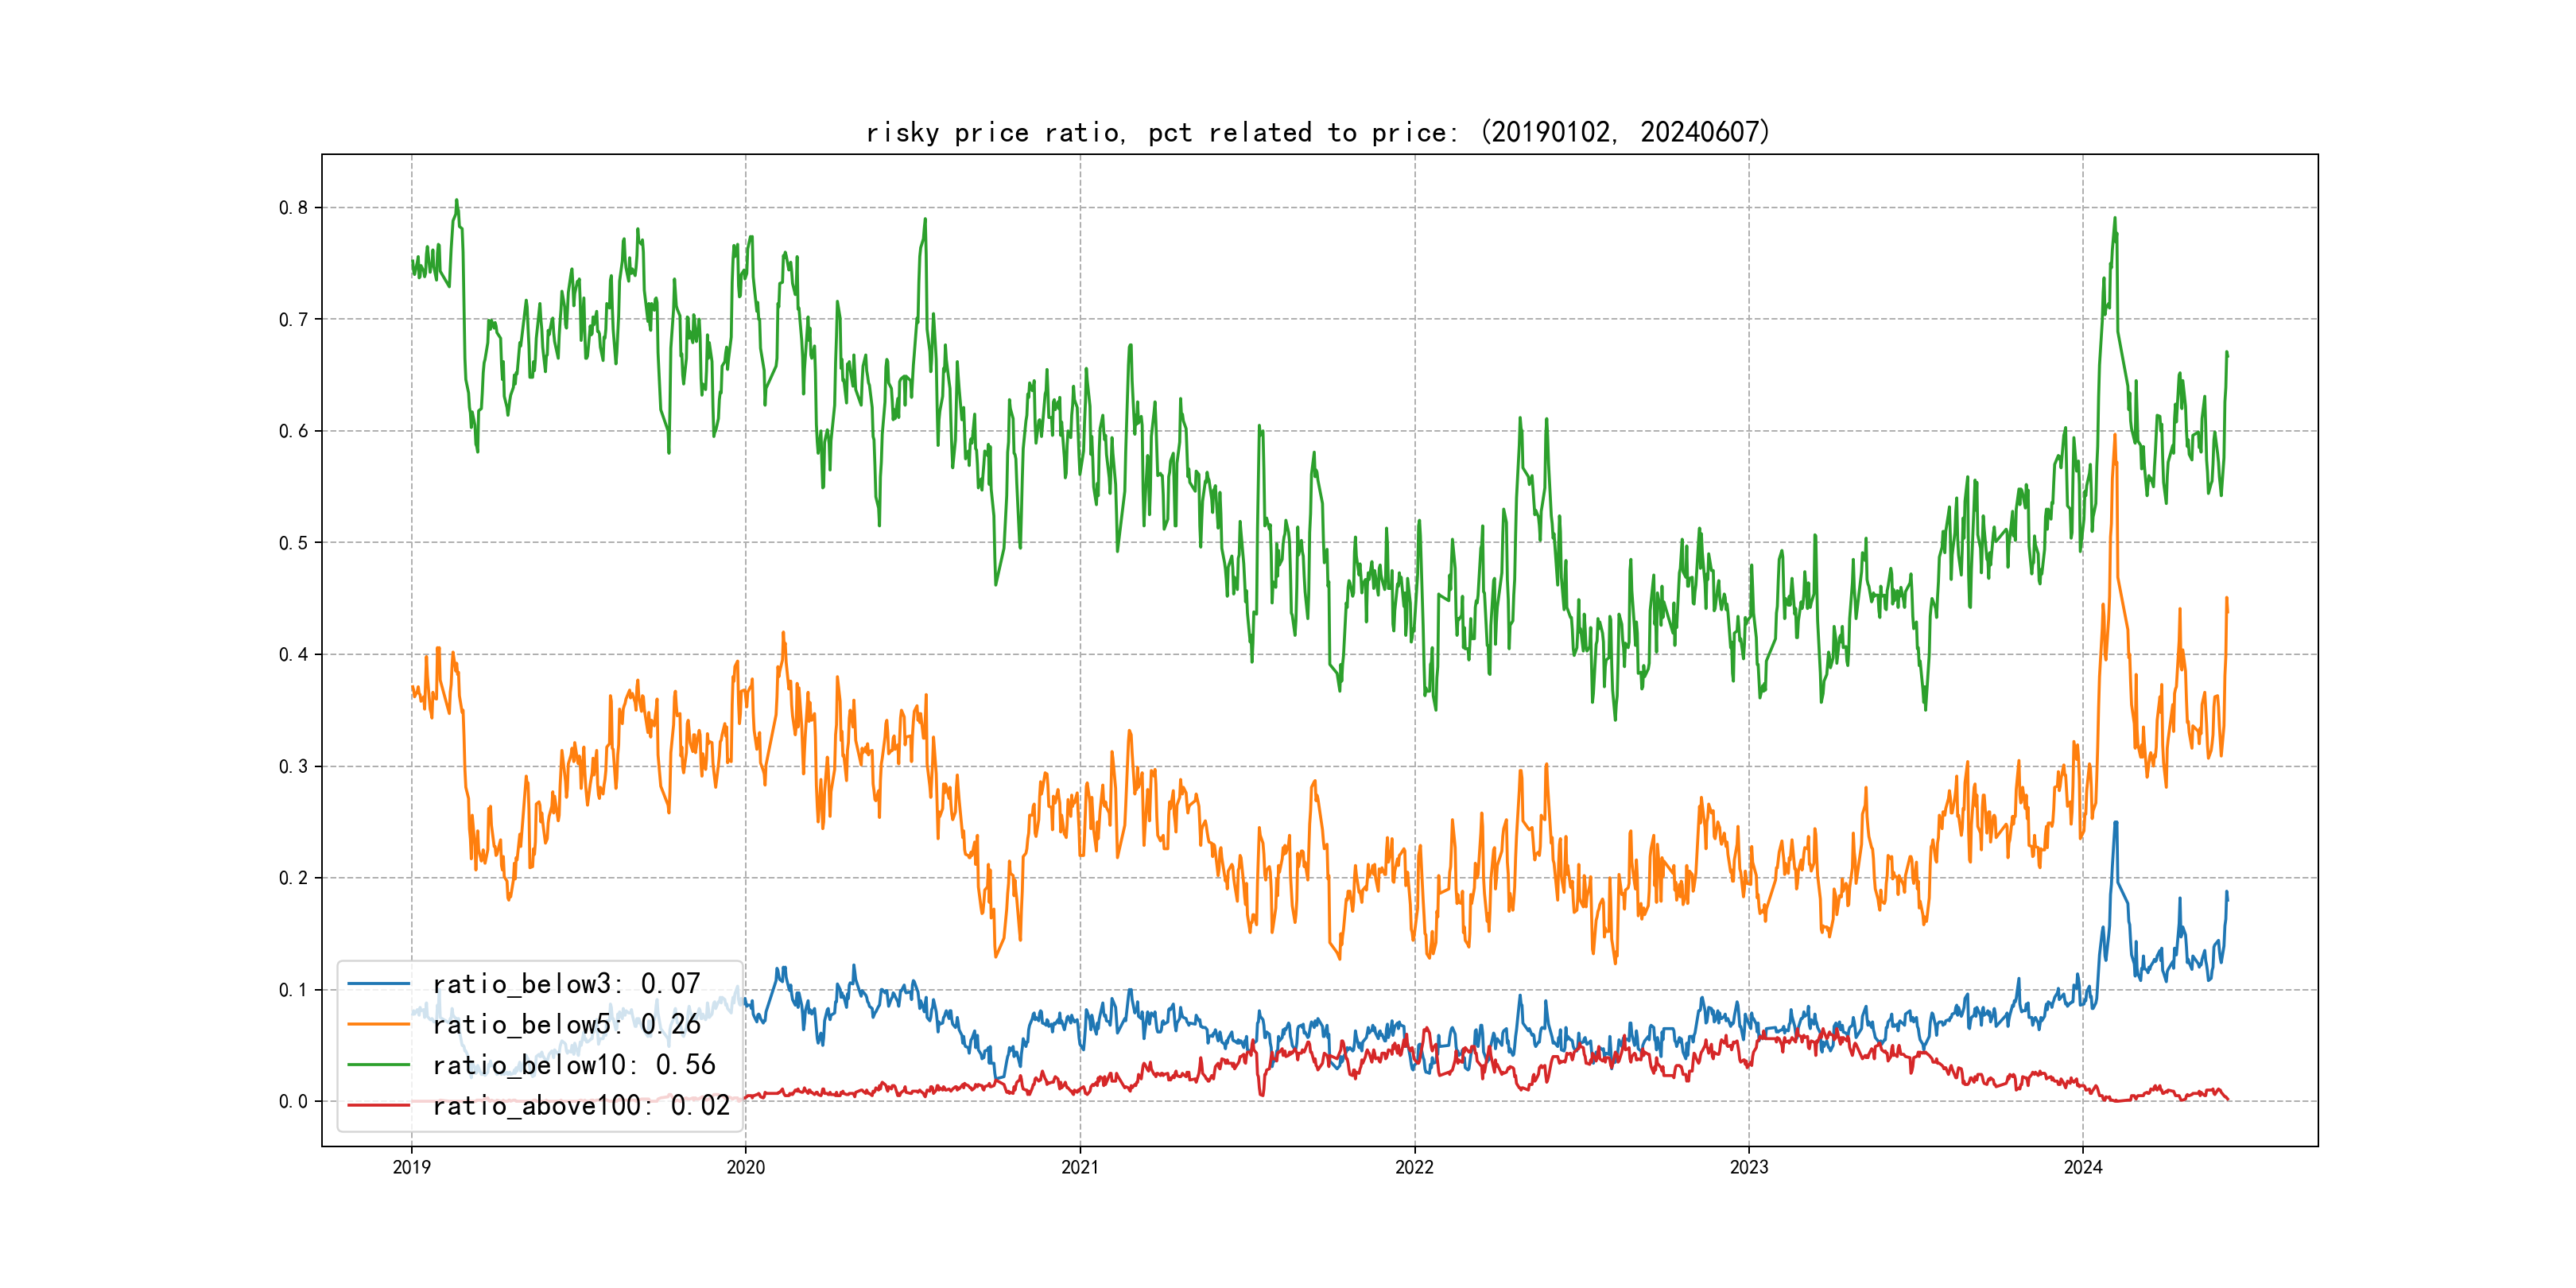Select the 'ratio_below5: 0.26' legend label

[x=566, y=1024]
